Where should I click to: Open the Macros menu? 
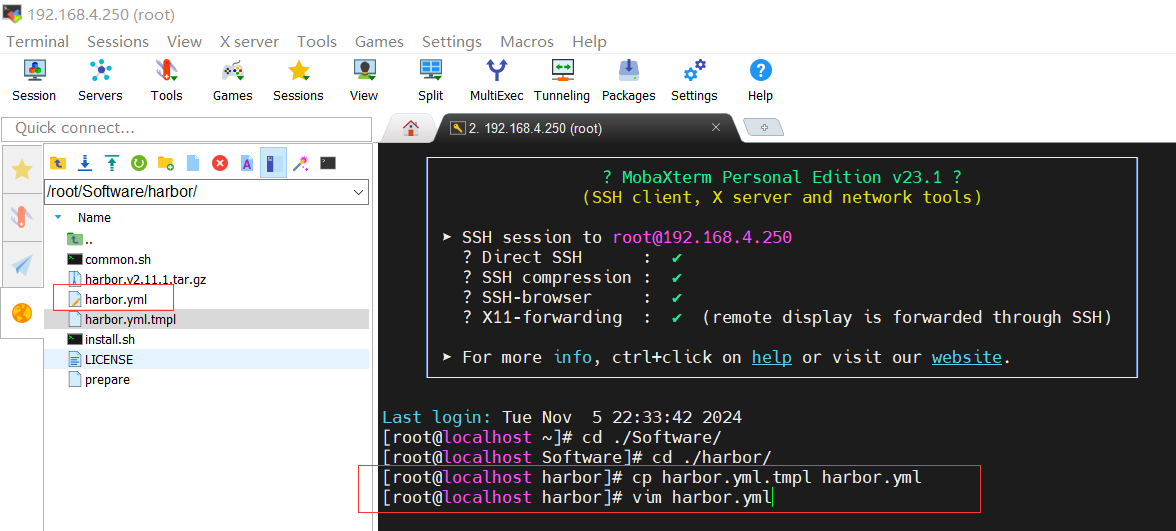(526, 41)
